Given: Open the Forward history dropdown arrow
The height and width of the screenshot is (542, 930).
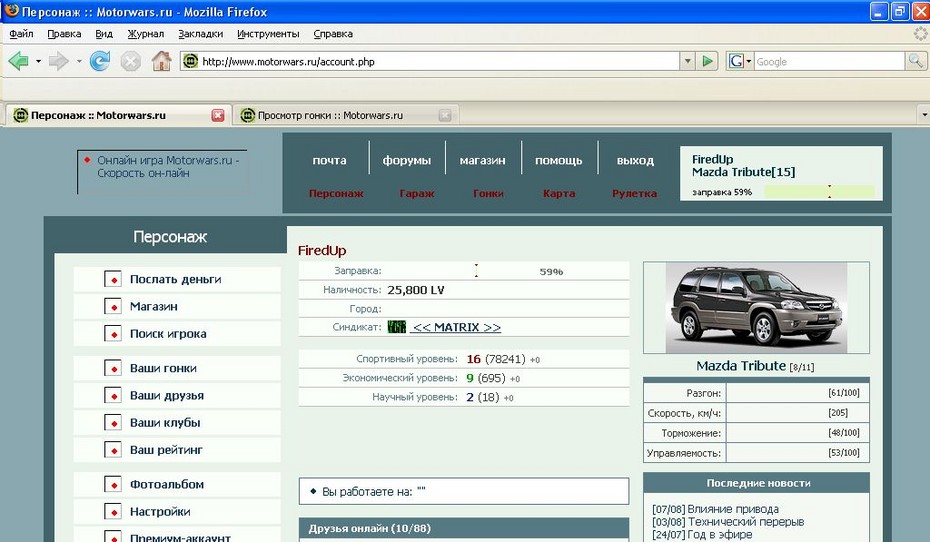Looking at the screenshot, I should [78, 61].
